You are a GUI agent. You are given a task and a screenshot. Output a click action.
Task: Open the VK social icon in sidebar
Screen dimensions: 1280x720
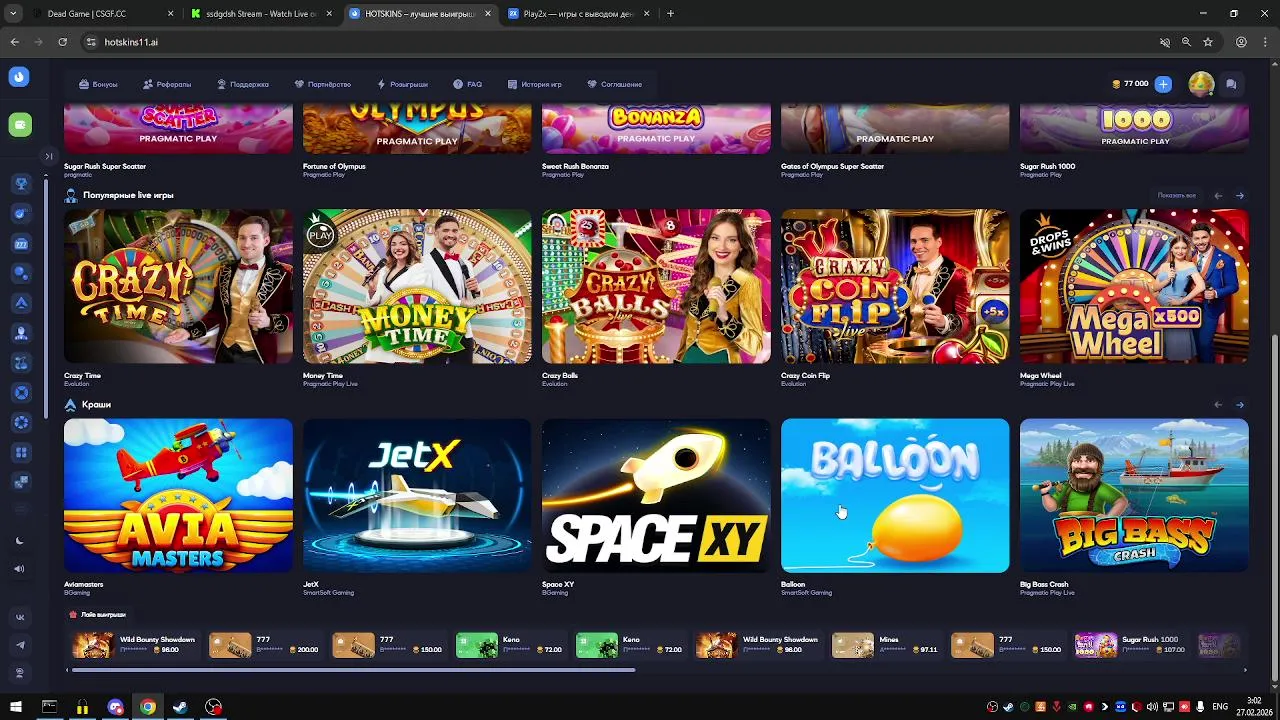(x=20, y=618)
